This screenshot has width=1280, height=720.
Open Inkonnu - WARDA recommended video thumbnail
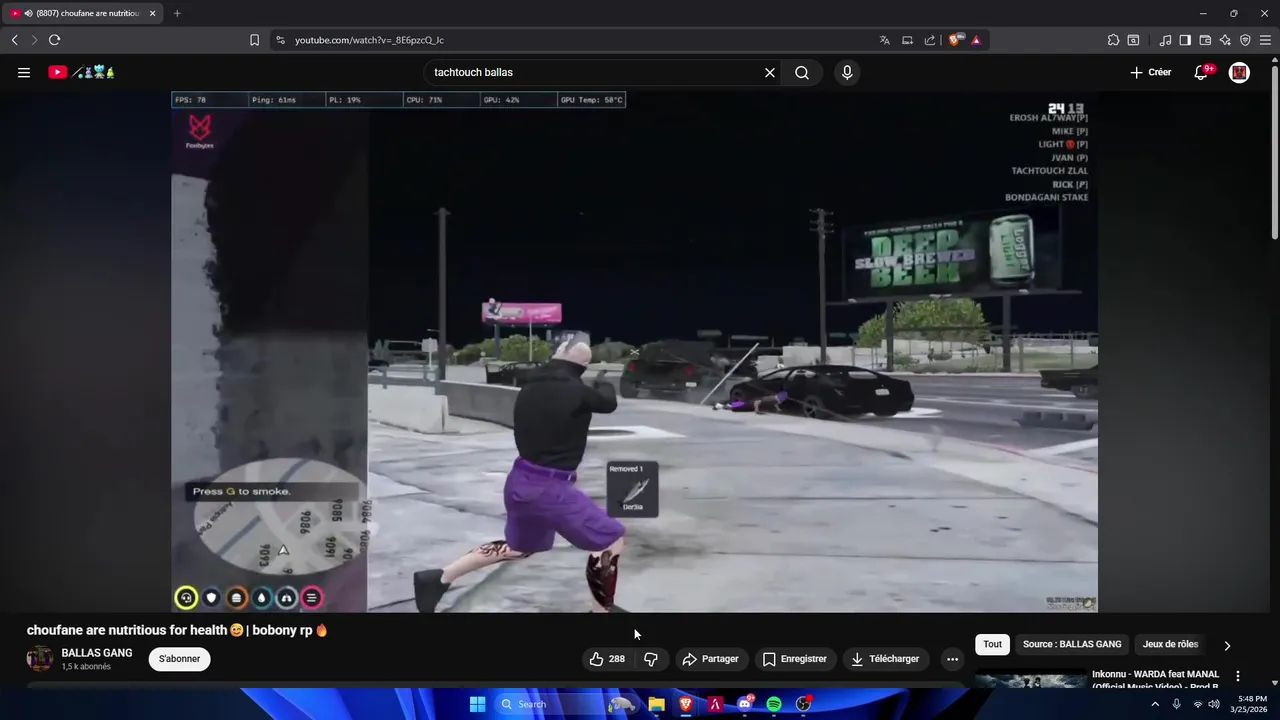pos(1031,679)
